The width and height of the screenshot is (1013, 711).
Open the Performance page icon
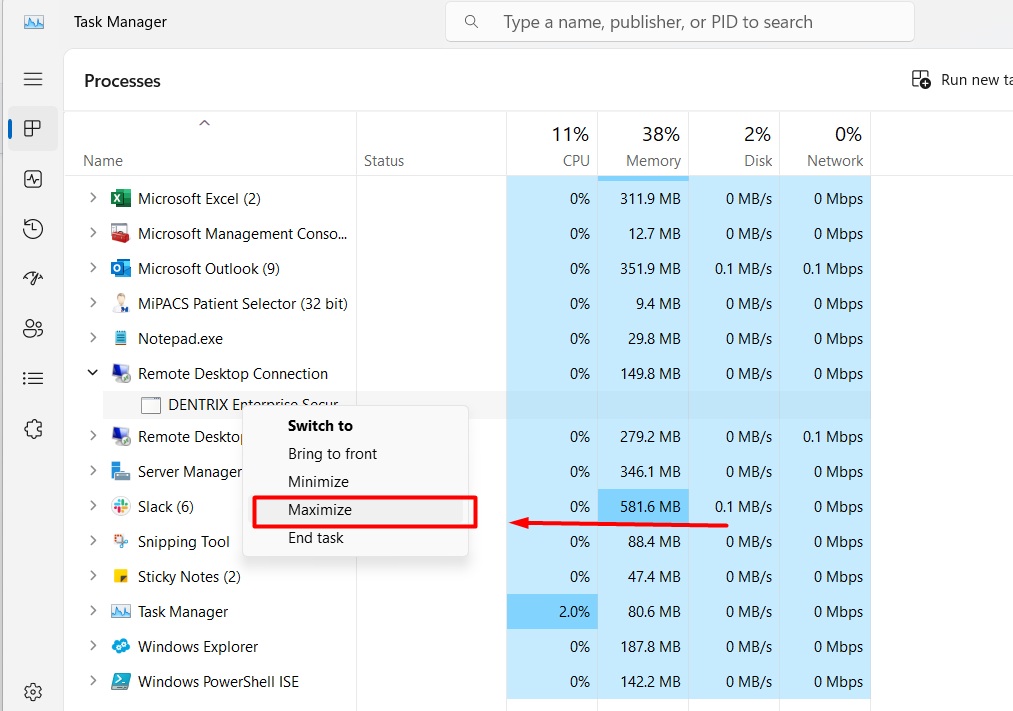(33, 179)
